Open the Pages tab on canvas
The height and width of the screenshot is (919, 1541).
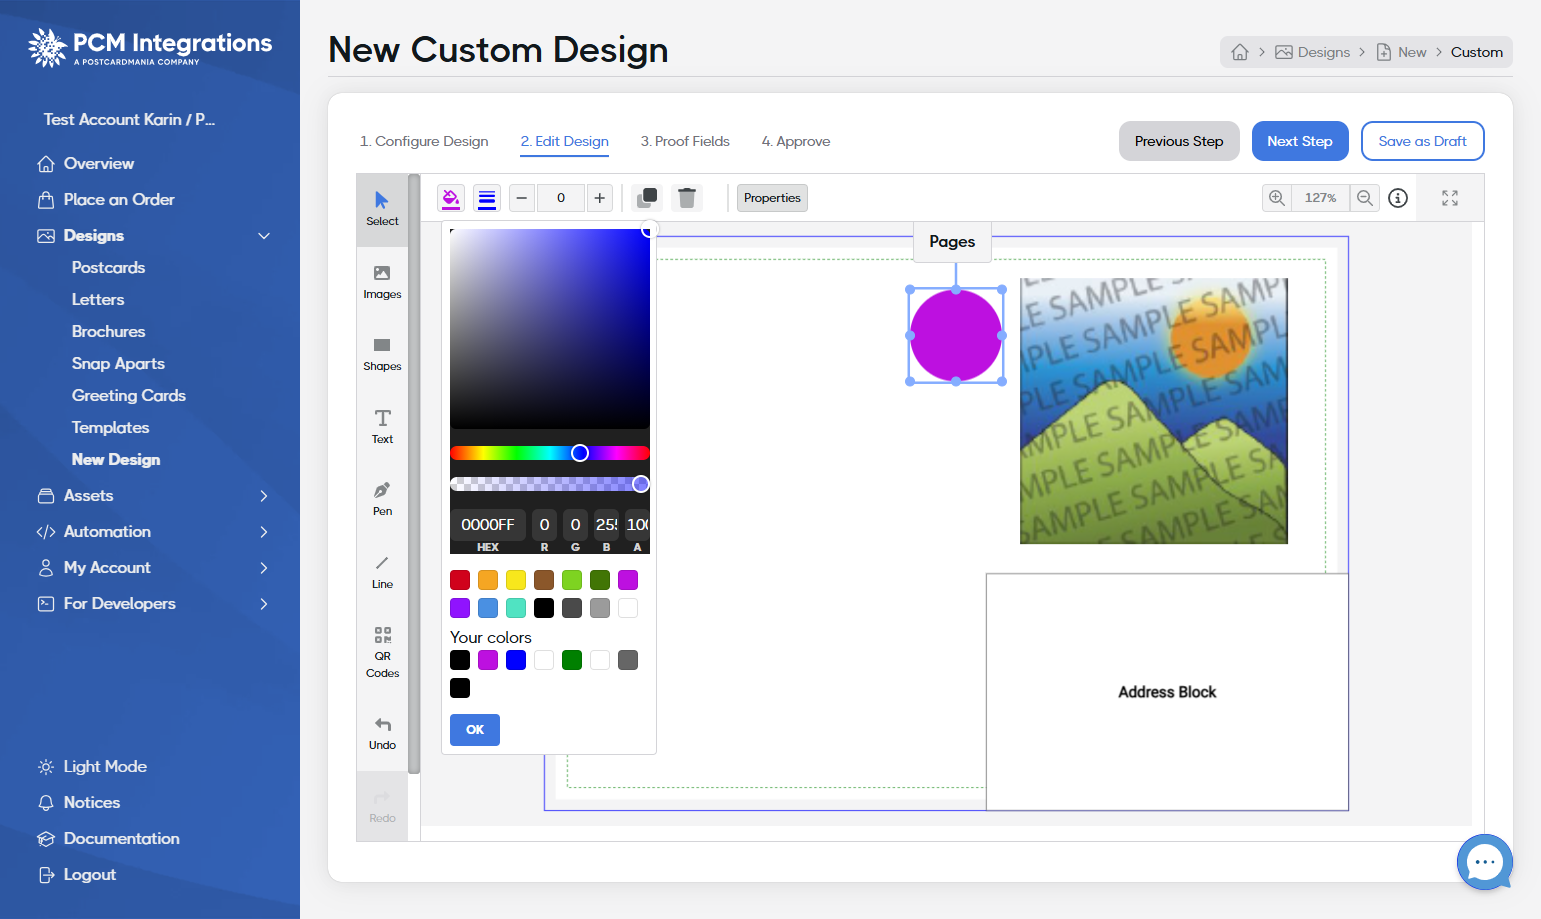pyautogui.click(x=952, y=242)
